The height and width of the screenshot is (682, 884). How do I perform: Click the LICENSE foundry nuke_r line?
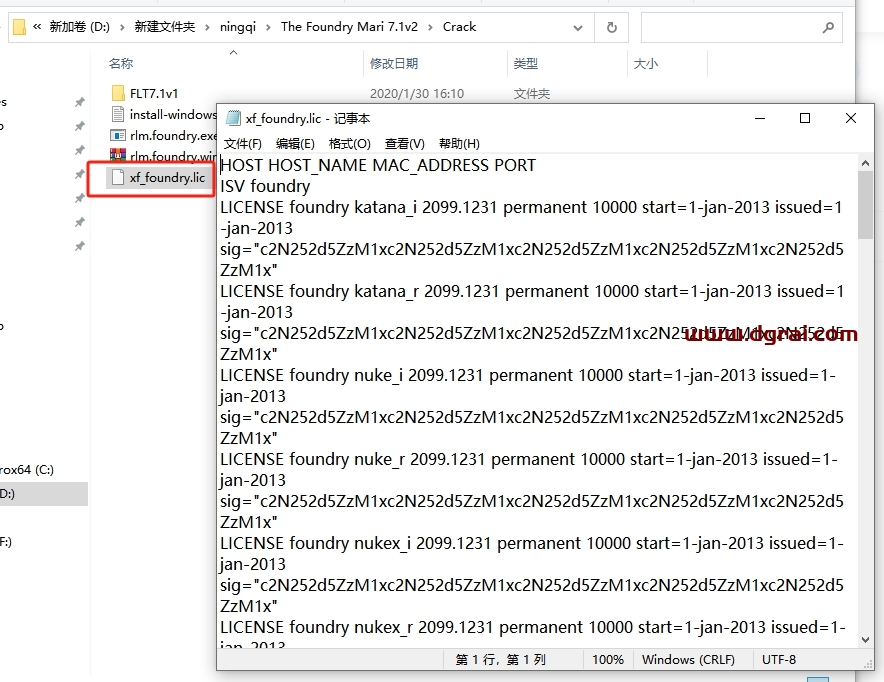(529, 459)
